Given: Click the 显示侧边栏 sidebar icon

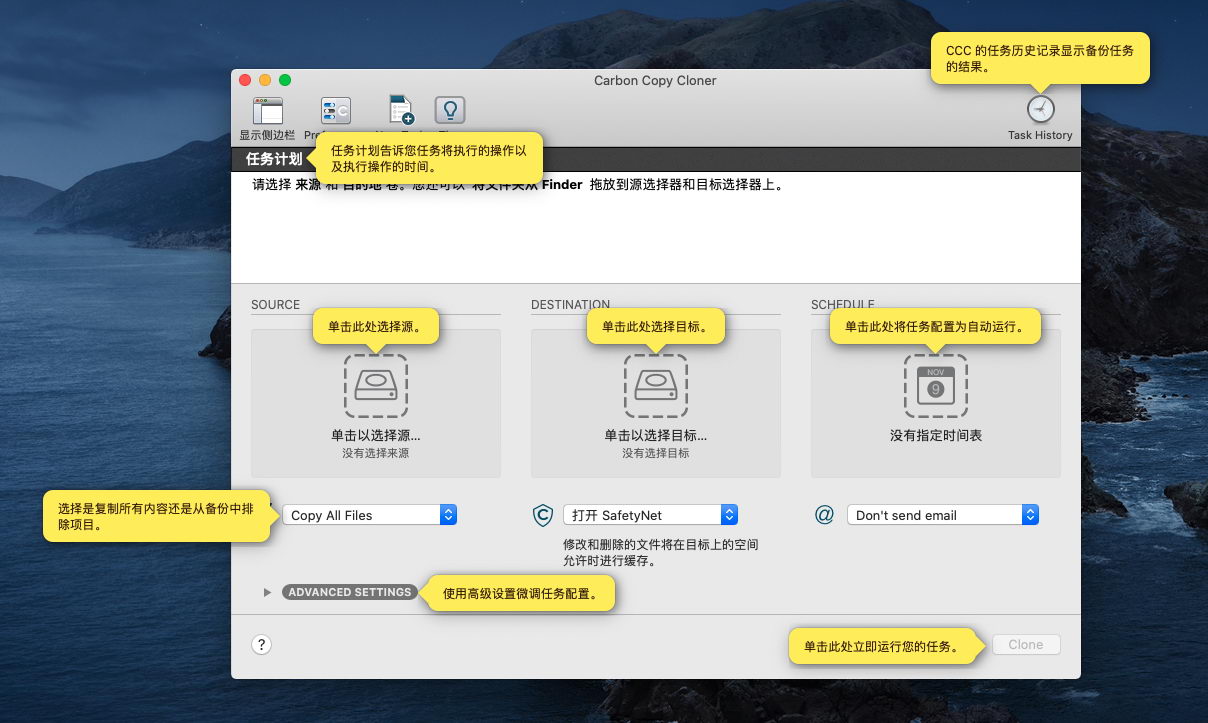Looking at the screenshot, I should point(268,111).
